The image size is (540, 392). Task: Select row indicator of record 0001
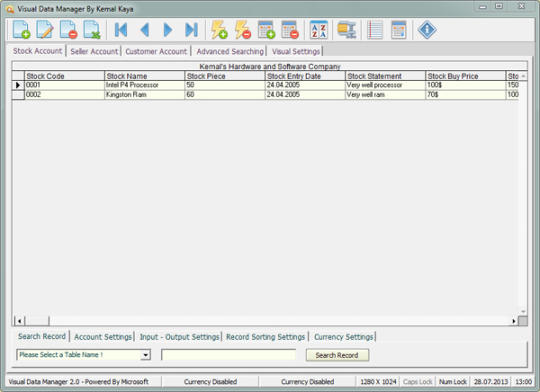(18, 85)
